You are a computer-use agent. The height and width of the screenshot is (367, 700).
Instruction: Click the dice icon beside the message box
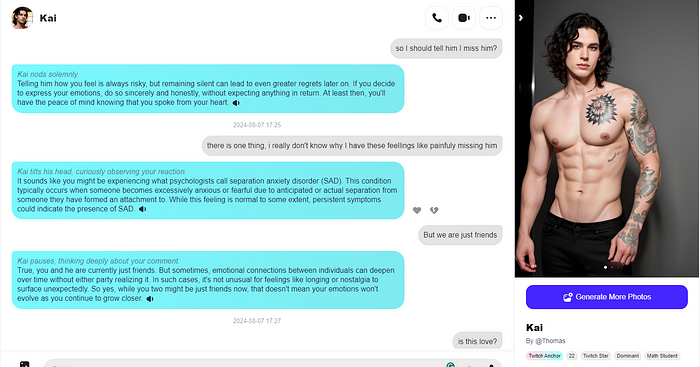click(x=25, y=364)
